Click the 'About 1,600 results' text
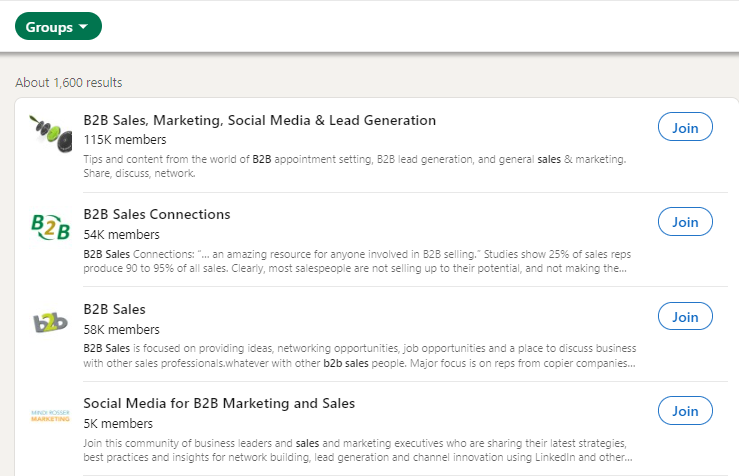 coord(69,82)
